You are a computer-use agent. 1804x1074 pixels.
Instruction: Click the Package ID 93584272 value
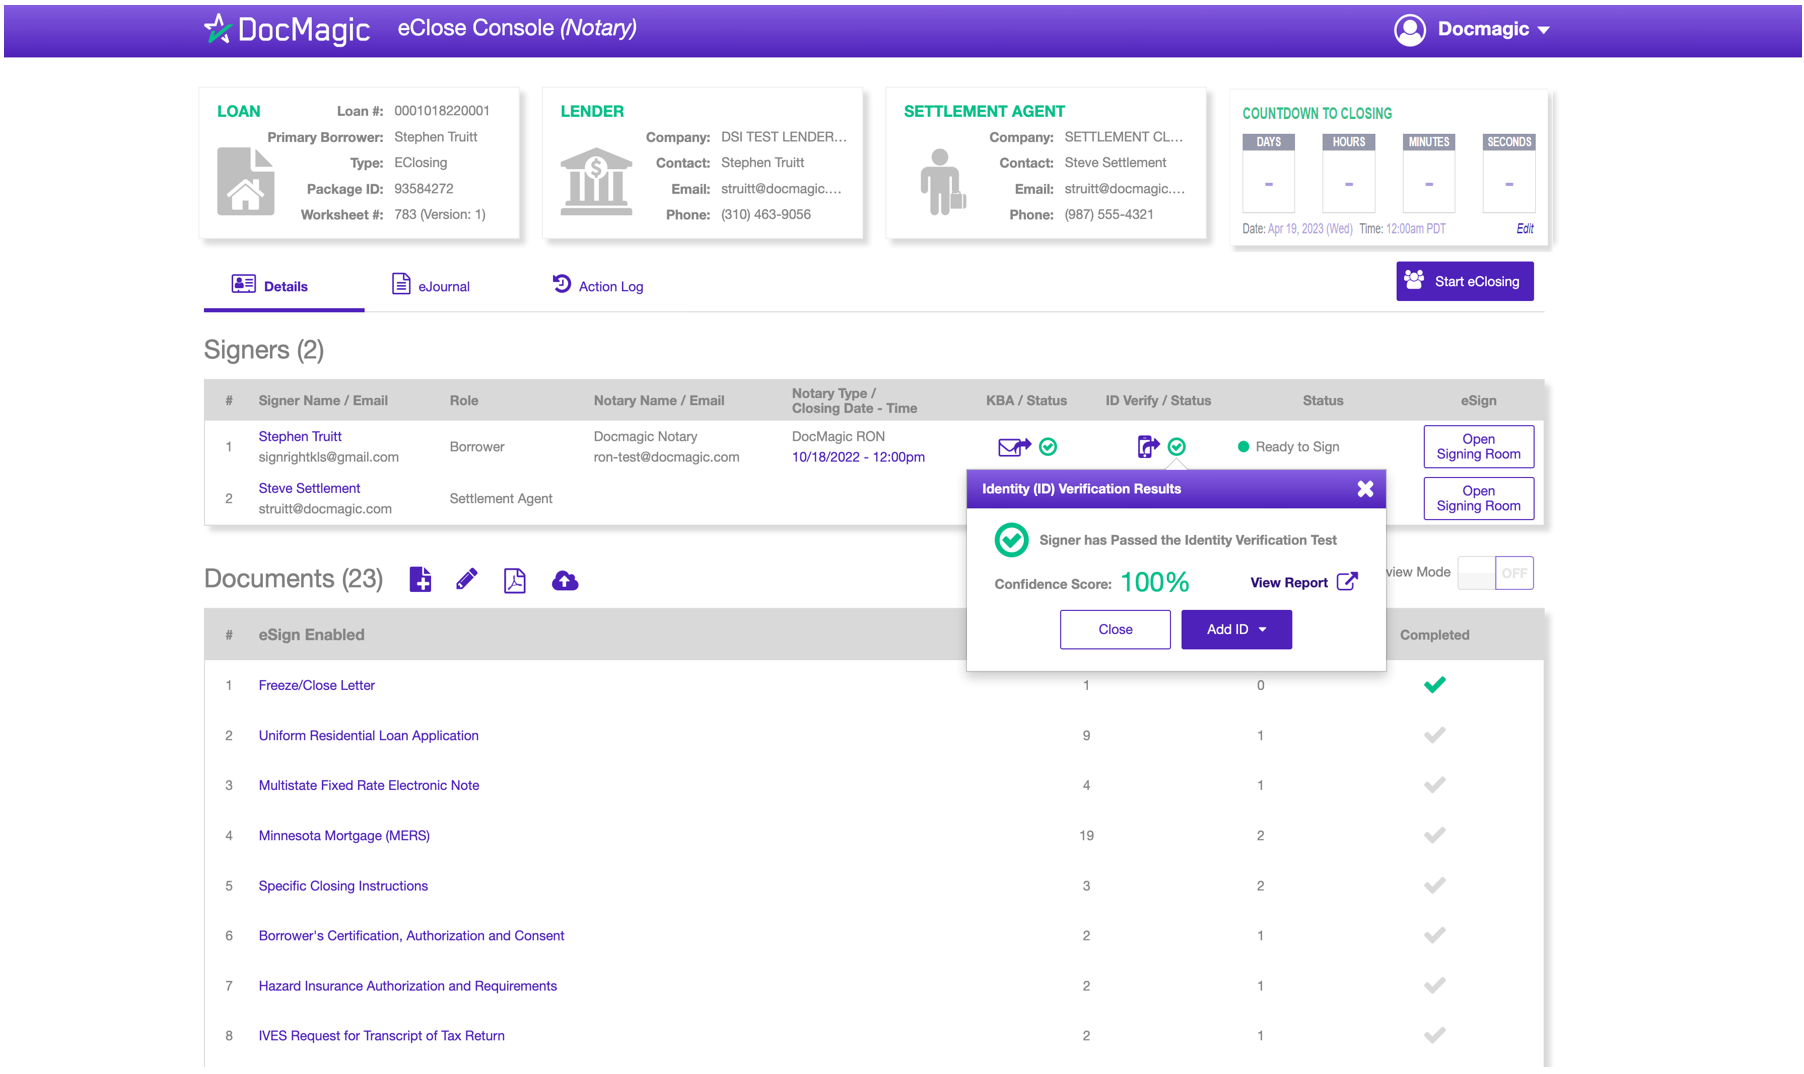(x=424, y=189)
